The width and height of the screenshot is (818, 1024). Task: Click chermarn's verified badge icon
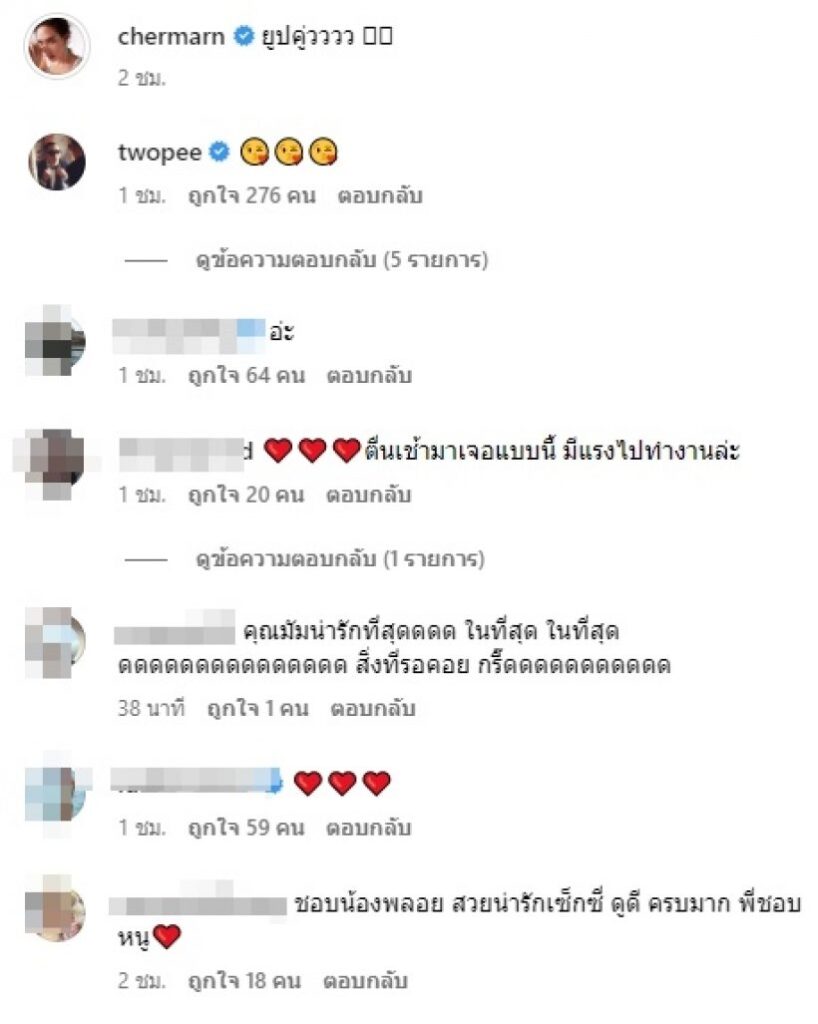point(244,36)
